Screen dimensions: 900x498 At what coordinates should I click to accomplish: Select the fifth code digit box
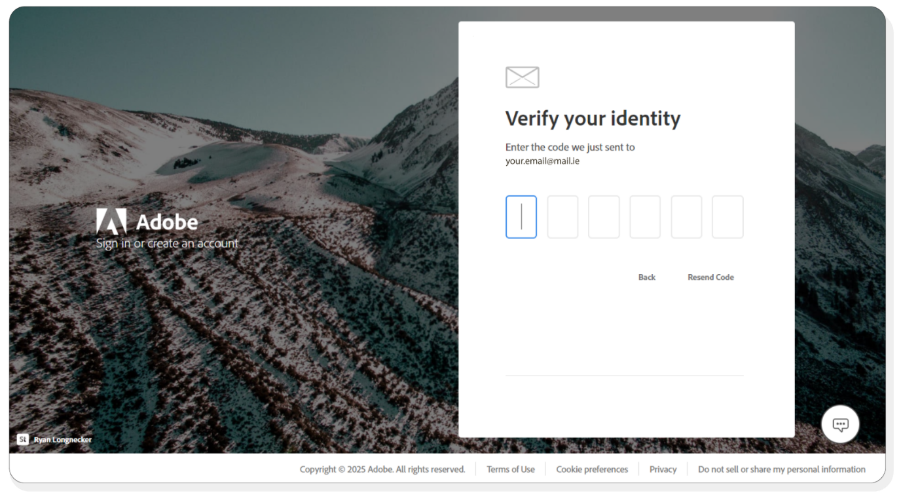tap(686, 217)
